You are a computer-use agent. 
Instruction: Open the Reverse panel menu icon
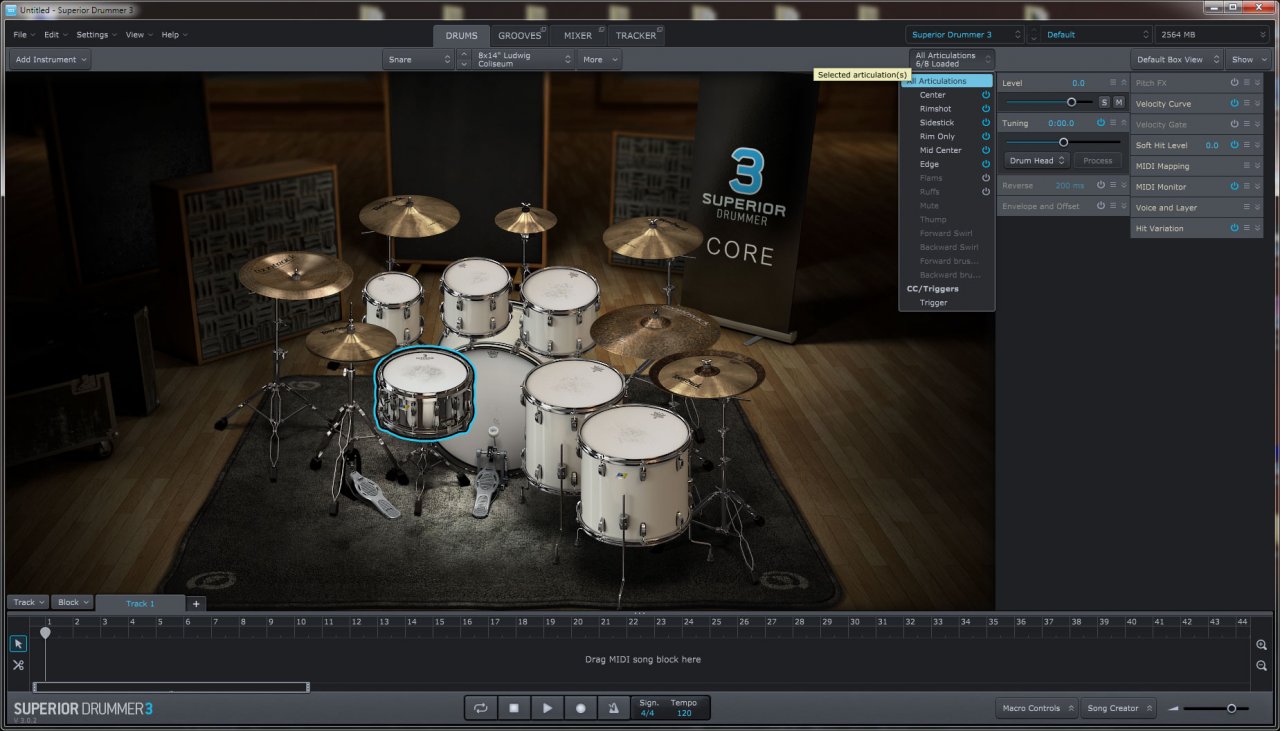pyautogui.click(x=1113, y=185)
